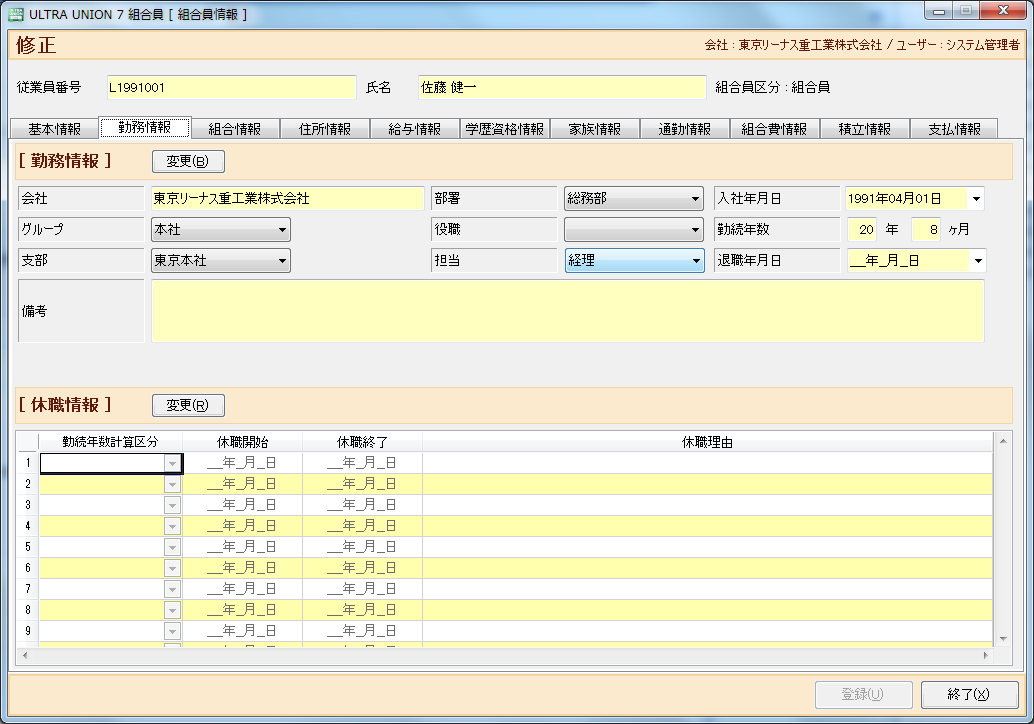The width and height of the screenshot is (1034, 724).
Task: Click grid vertical scrollbar up arrow
Action: coord(1003,440)
